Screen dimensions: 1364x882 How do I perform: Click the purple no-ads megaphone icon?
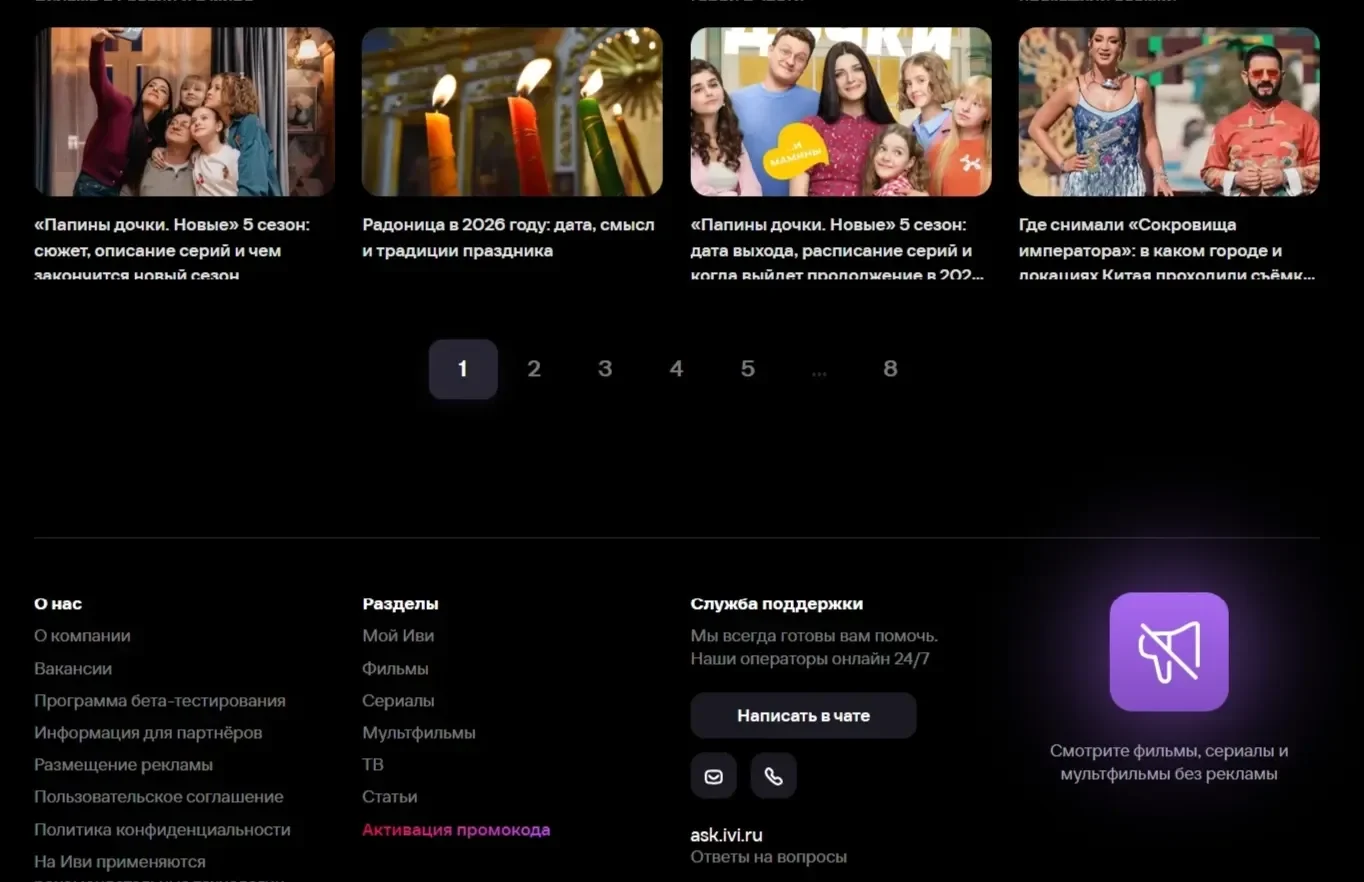(x=1169, y=652)
